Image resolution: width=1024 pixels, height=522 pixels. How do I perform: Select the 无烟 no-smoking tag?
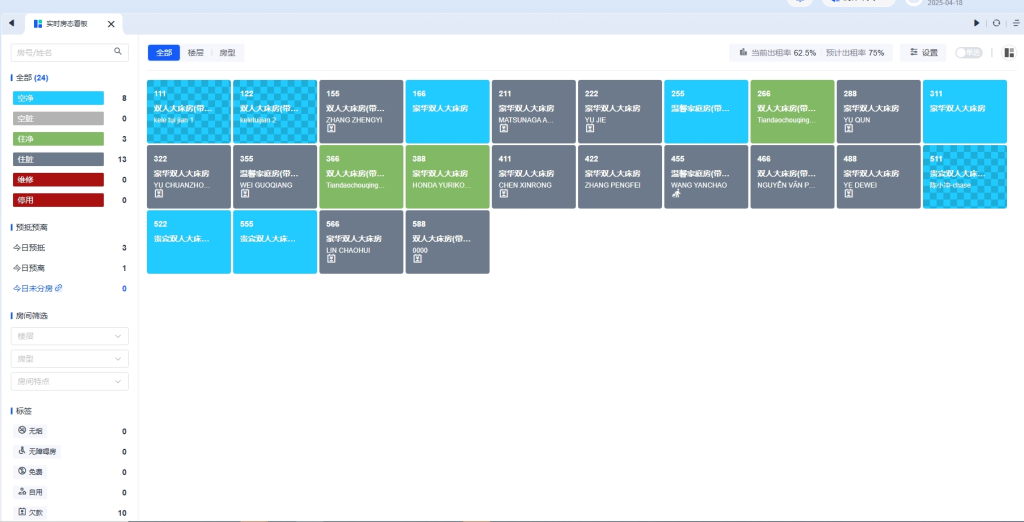(31, 431)
